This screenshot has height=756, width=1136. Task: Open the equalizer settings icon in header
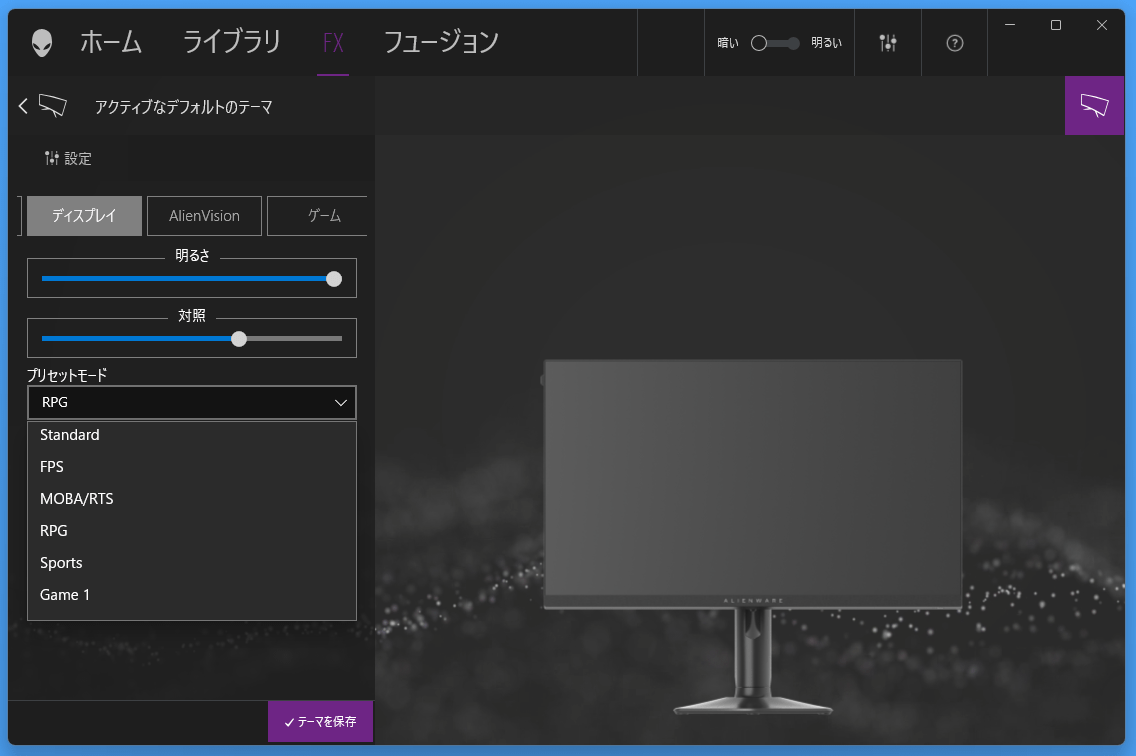click(x=888, y=43)
